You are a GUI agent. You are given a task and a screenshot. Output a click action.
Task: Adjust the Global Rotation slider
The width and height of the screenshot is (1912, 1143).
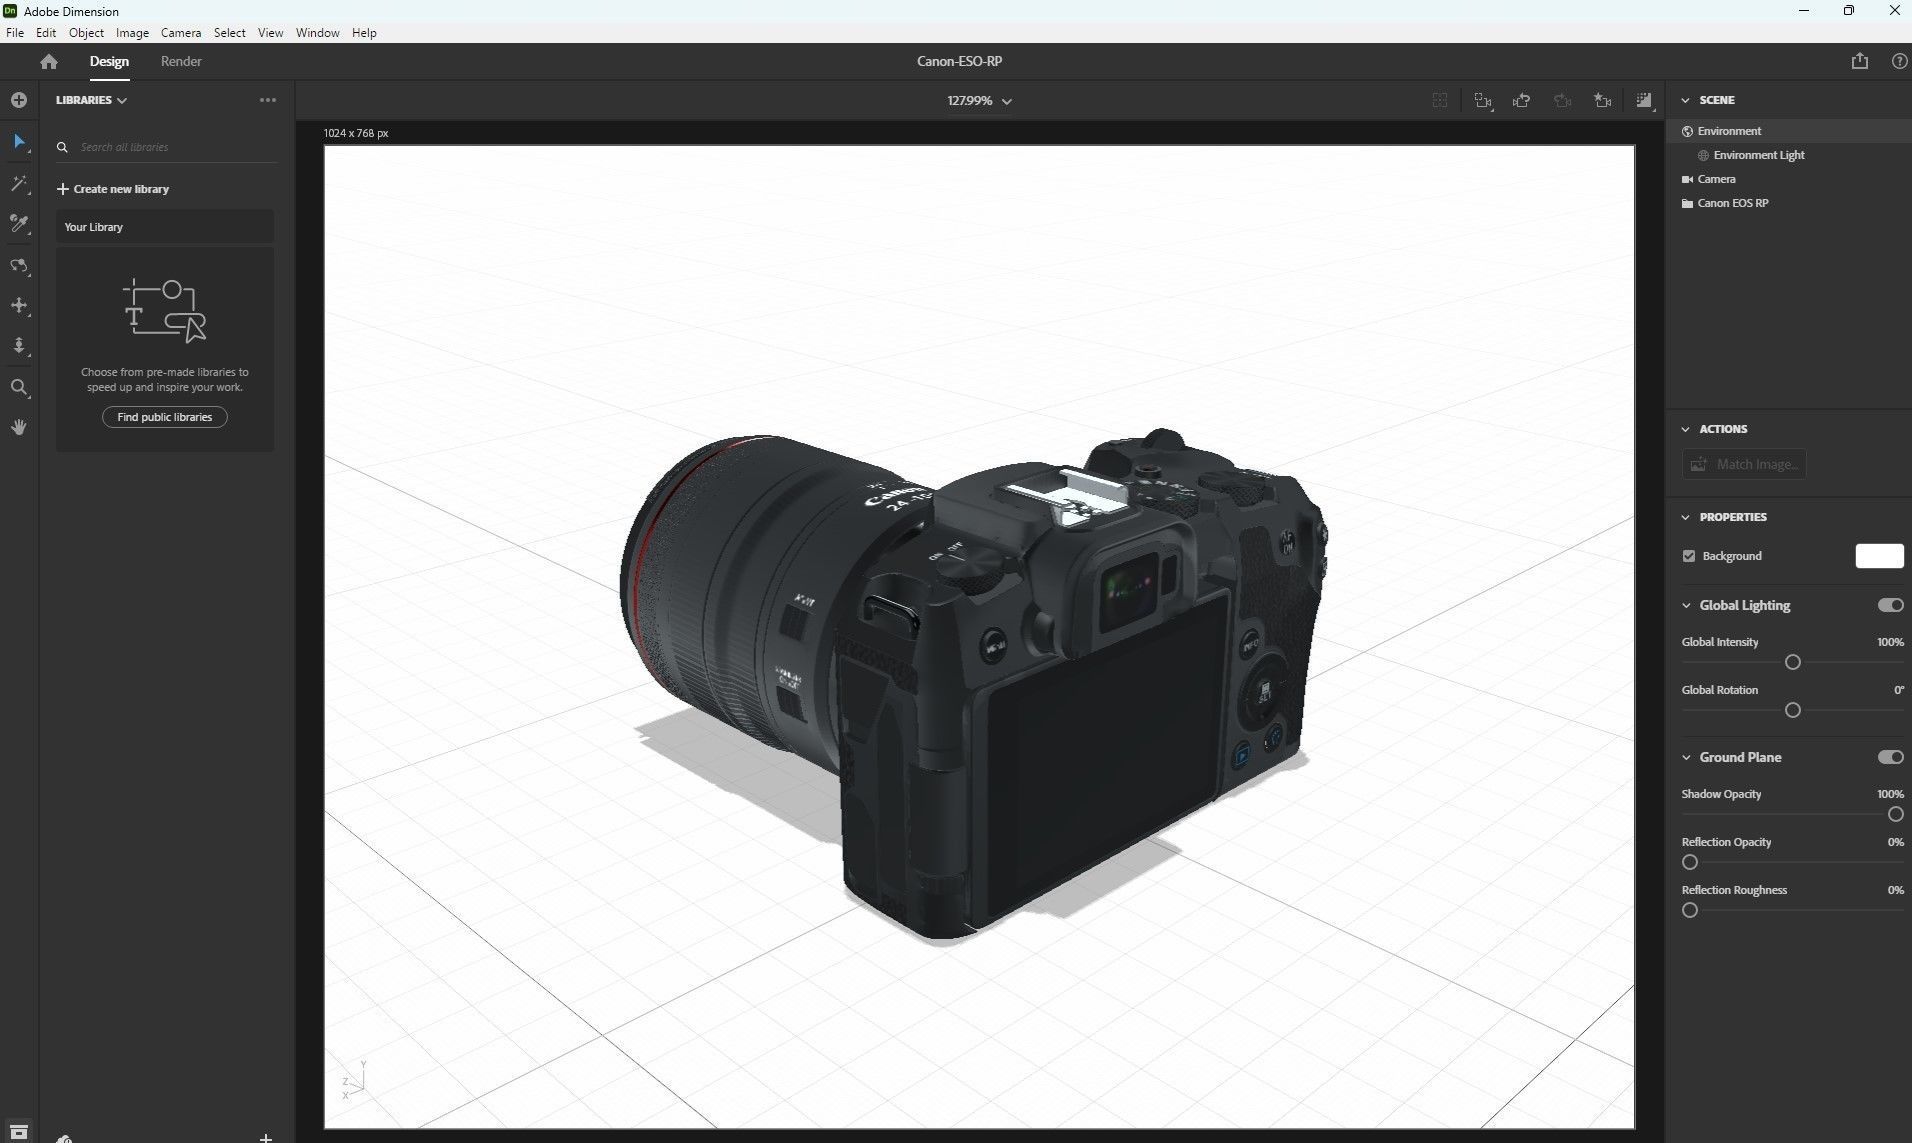[1793, 710]
